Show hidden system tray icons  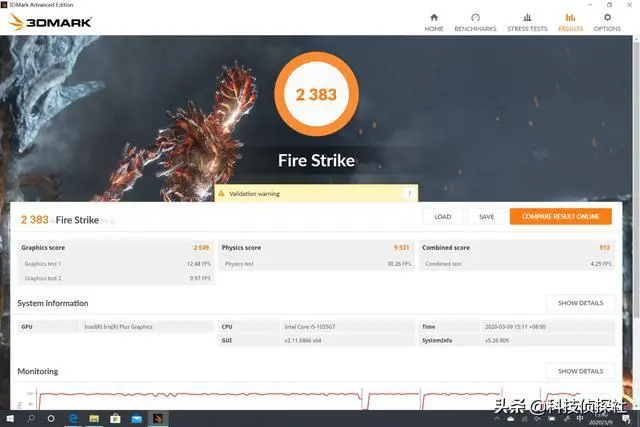[497, 419]
